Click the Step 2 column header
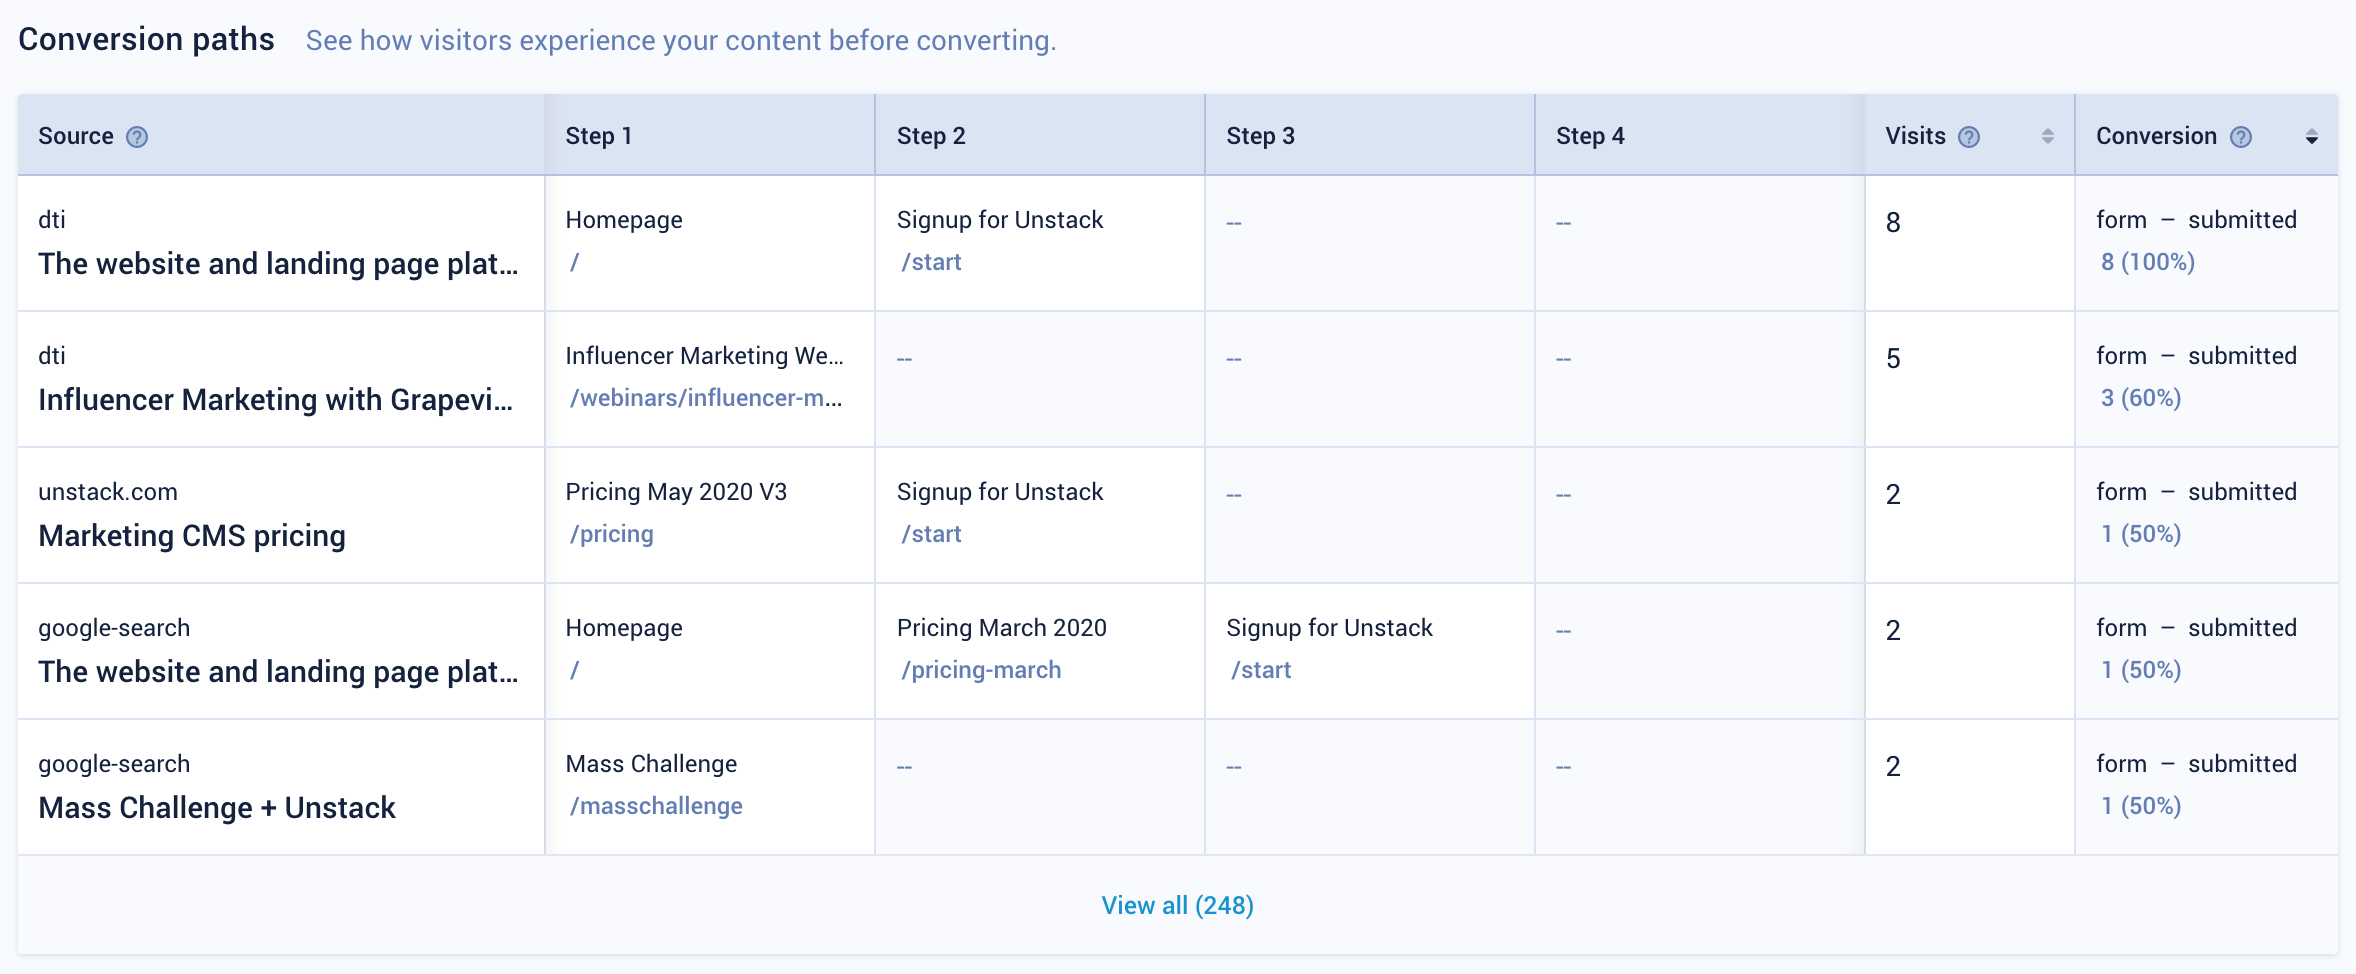The image size is (2356, 974). (931, 136)
